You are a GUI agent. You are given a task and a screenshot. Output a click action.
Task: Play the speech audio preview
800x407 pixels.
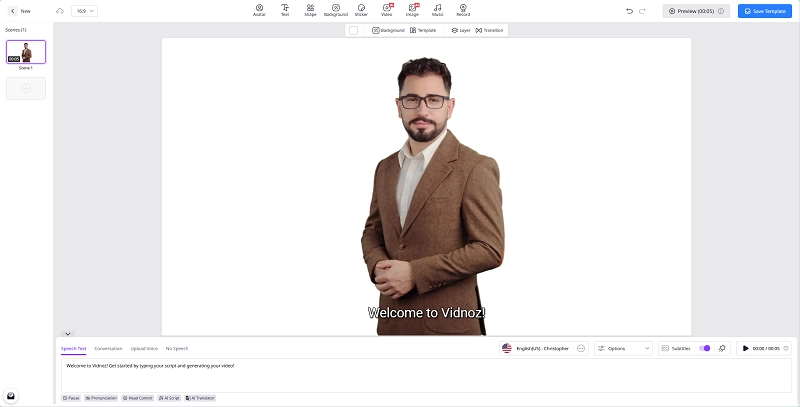745,348
